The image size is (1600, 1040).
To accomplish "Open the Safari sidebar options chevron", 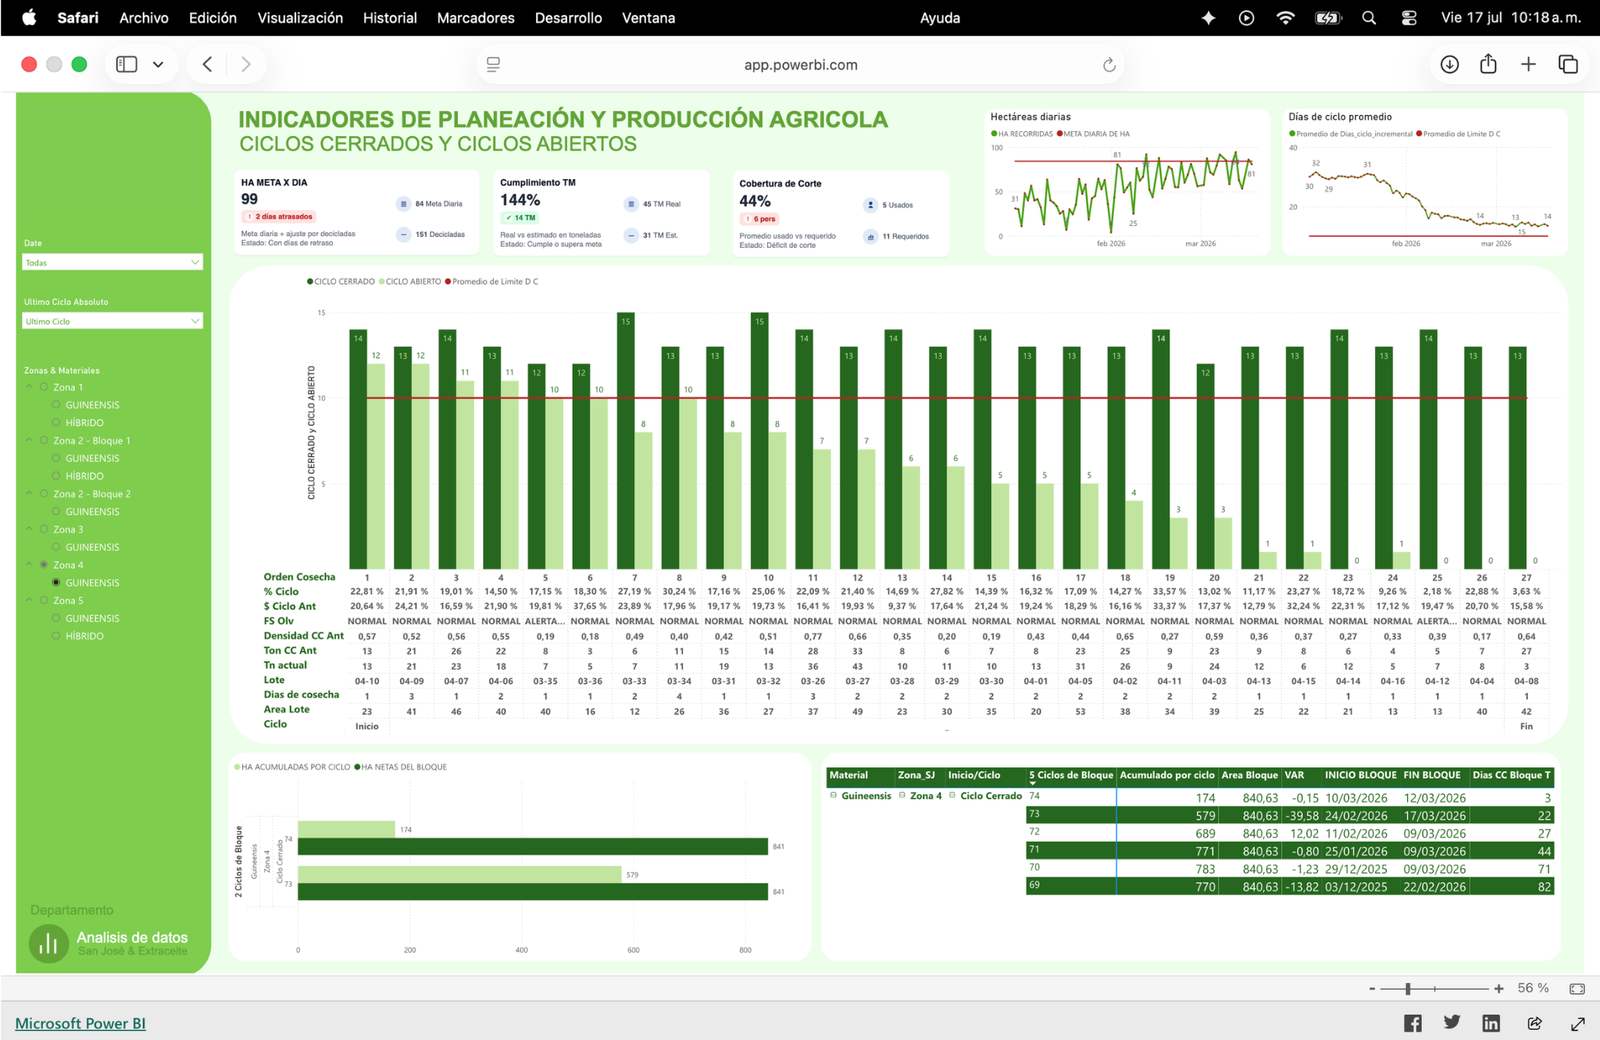I will click(158, 64).
